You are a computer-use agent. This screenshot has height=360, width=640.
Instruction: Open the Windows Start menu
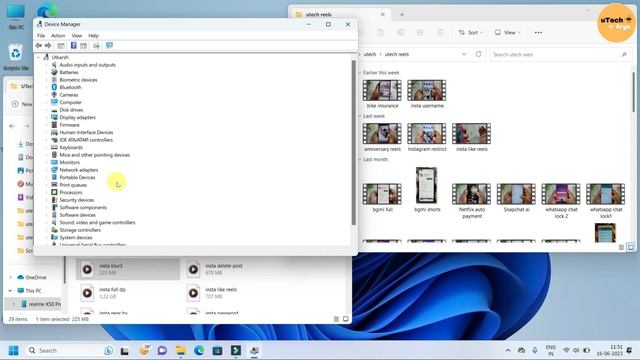[13, 351]
